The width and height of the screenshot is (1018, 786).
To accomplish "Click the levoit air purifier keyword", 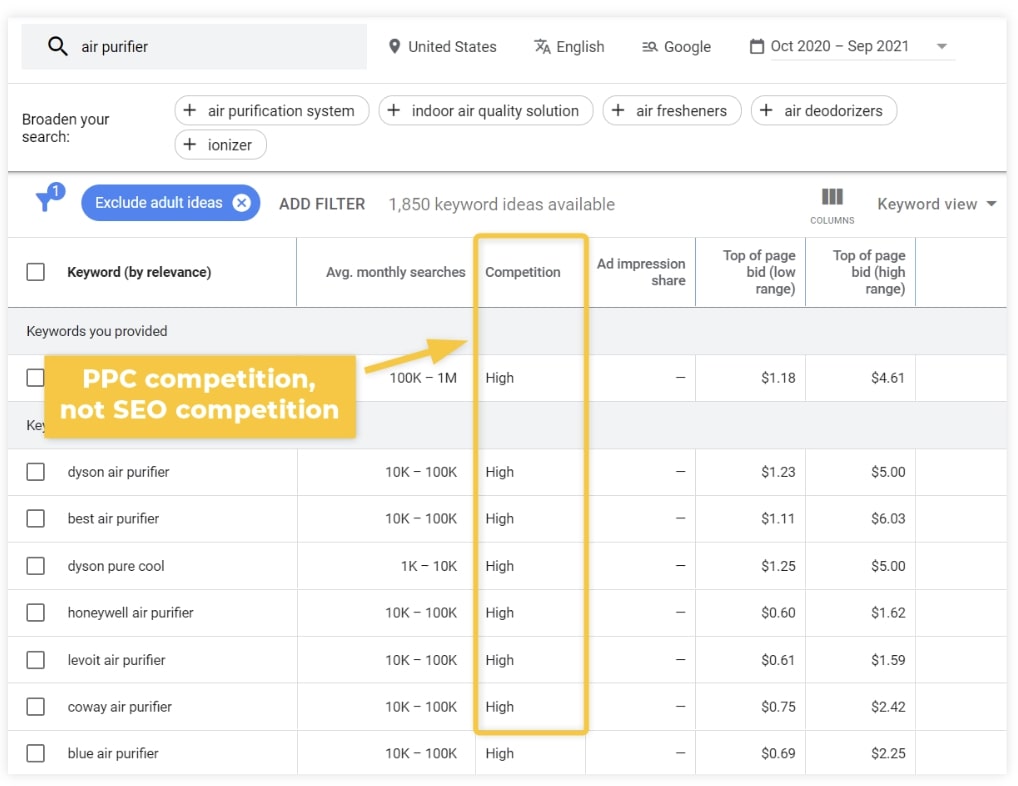I will [x=116, y=660].
